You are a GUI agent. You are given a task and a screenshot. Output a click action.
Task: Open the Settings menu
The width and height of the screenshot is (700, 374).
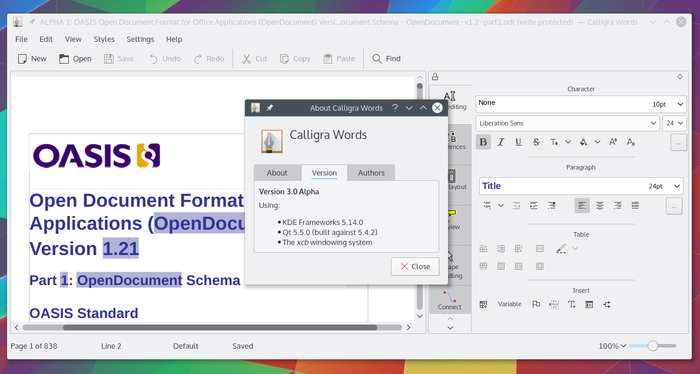point(140,39)
